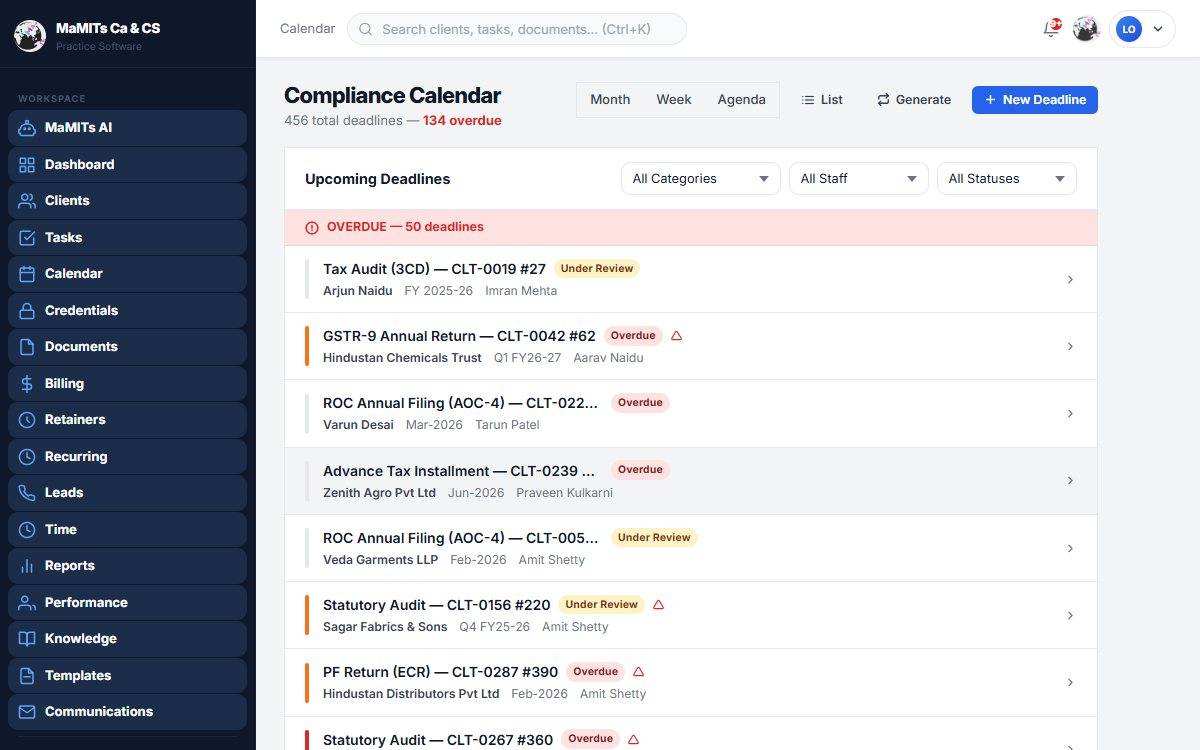Click Tarun Patel staff name

(x=507, y=425)
